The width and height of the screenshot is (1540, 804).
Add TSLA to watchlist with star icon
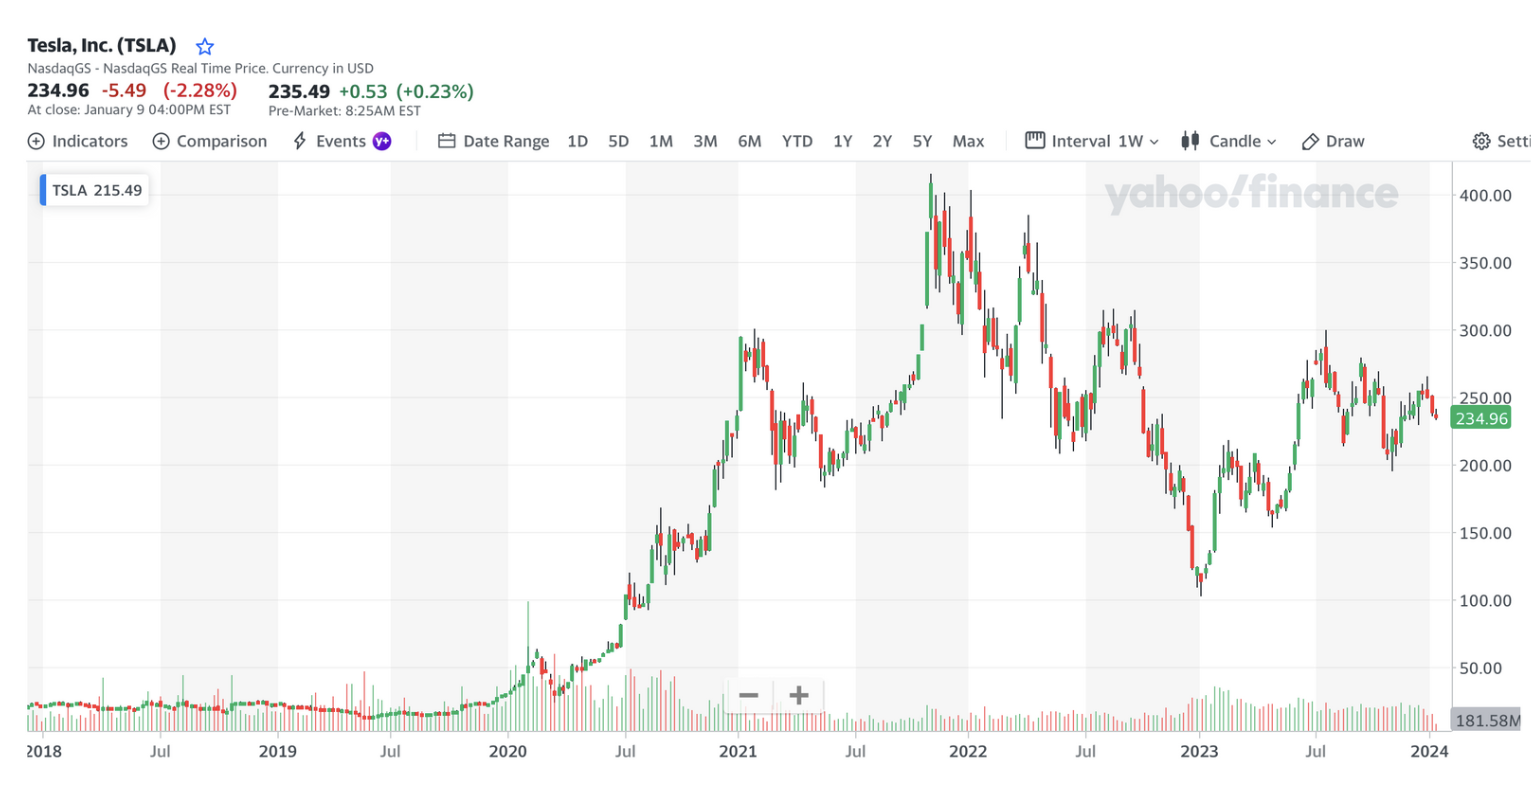coord(205,46)
